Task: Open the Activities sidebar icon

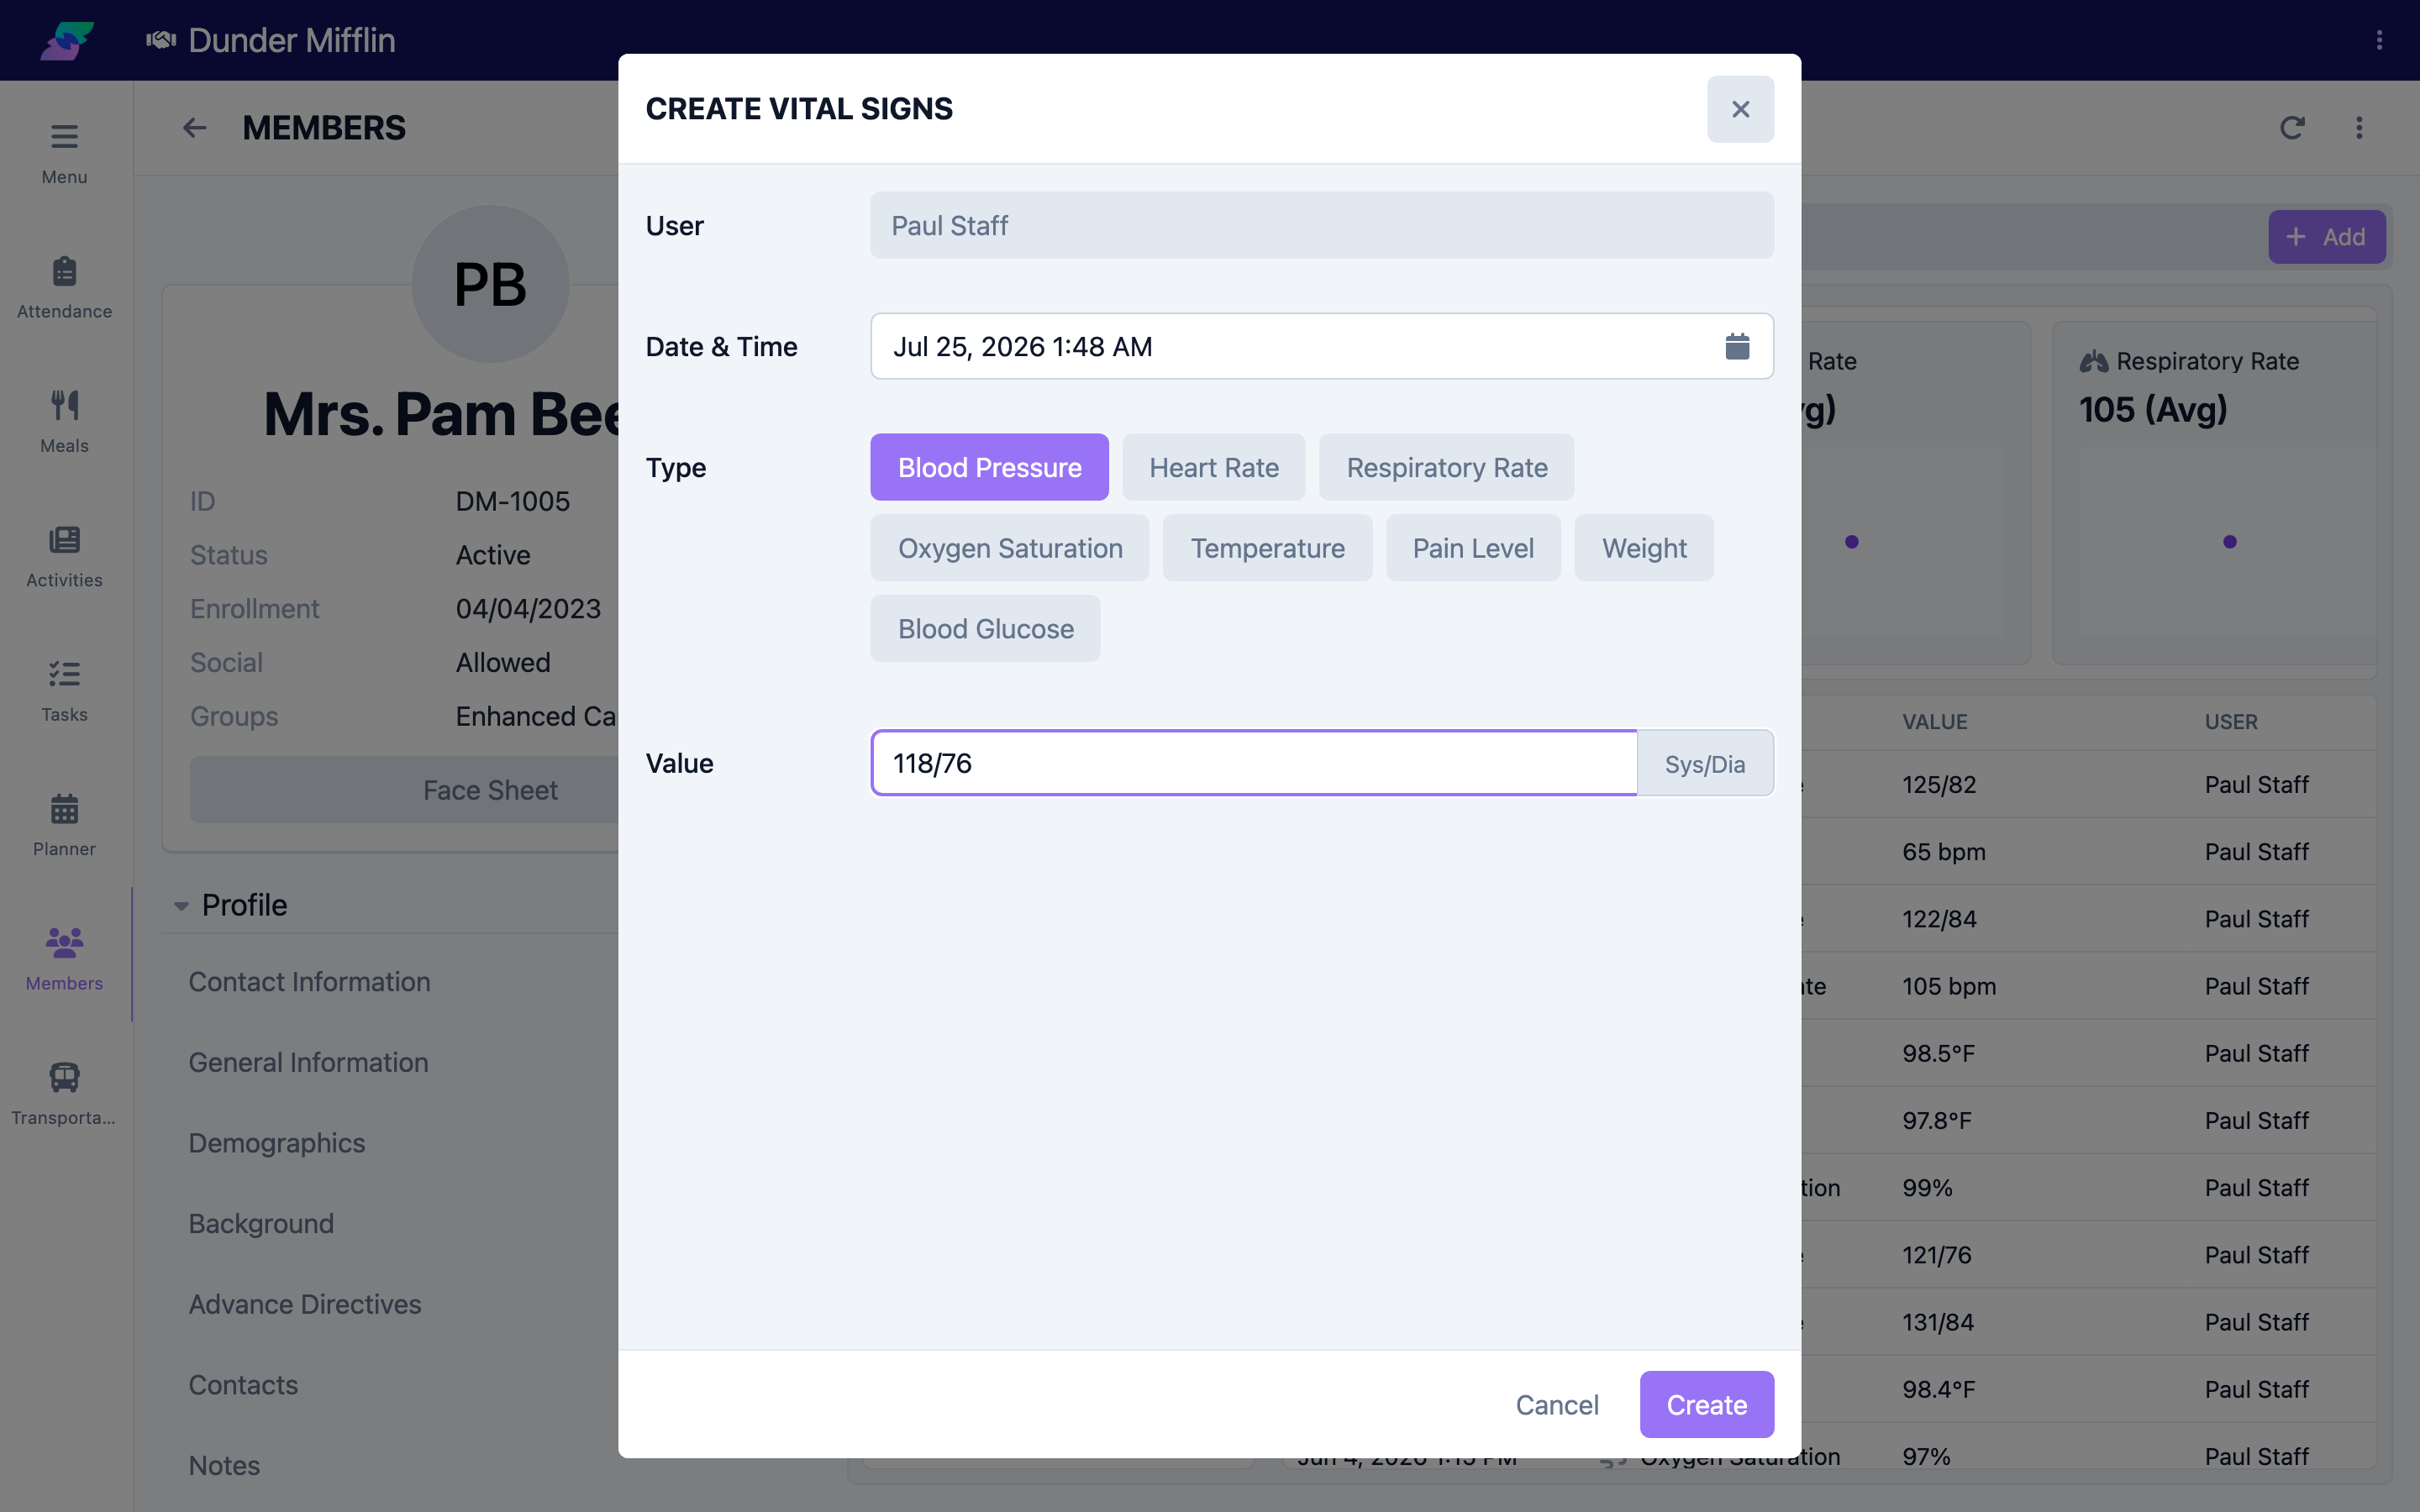Action: pos(64,556)
